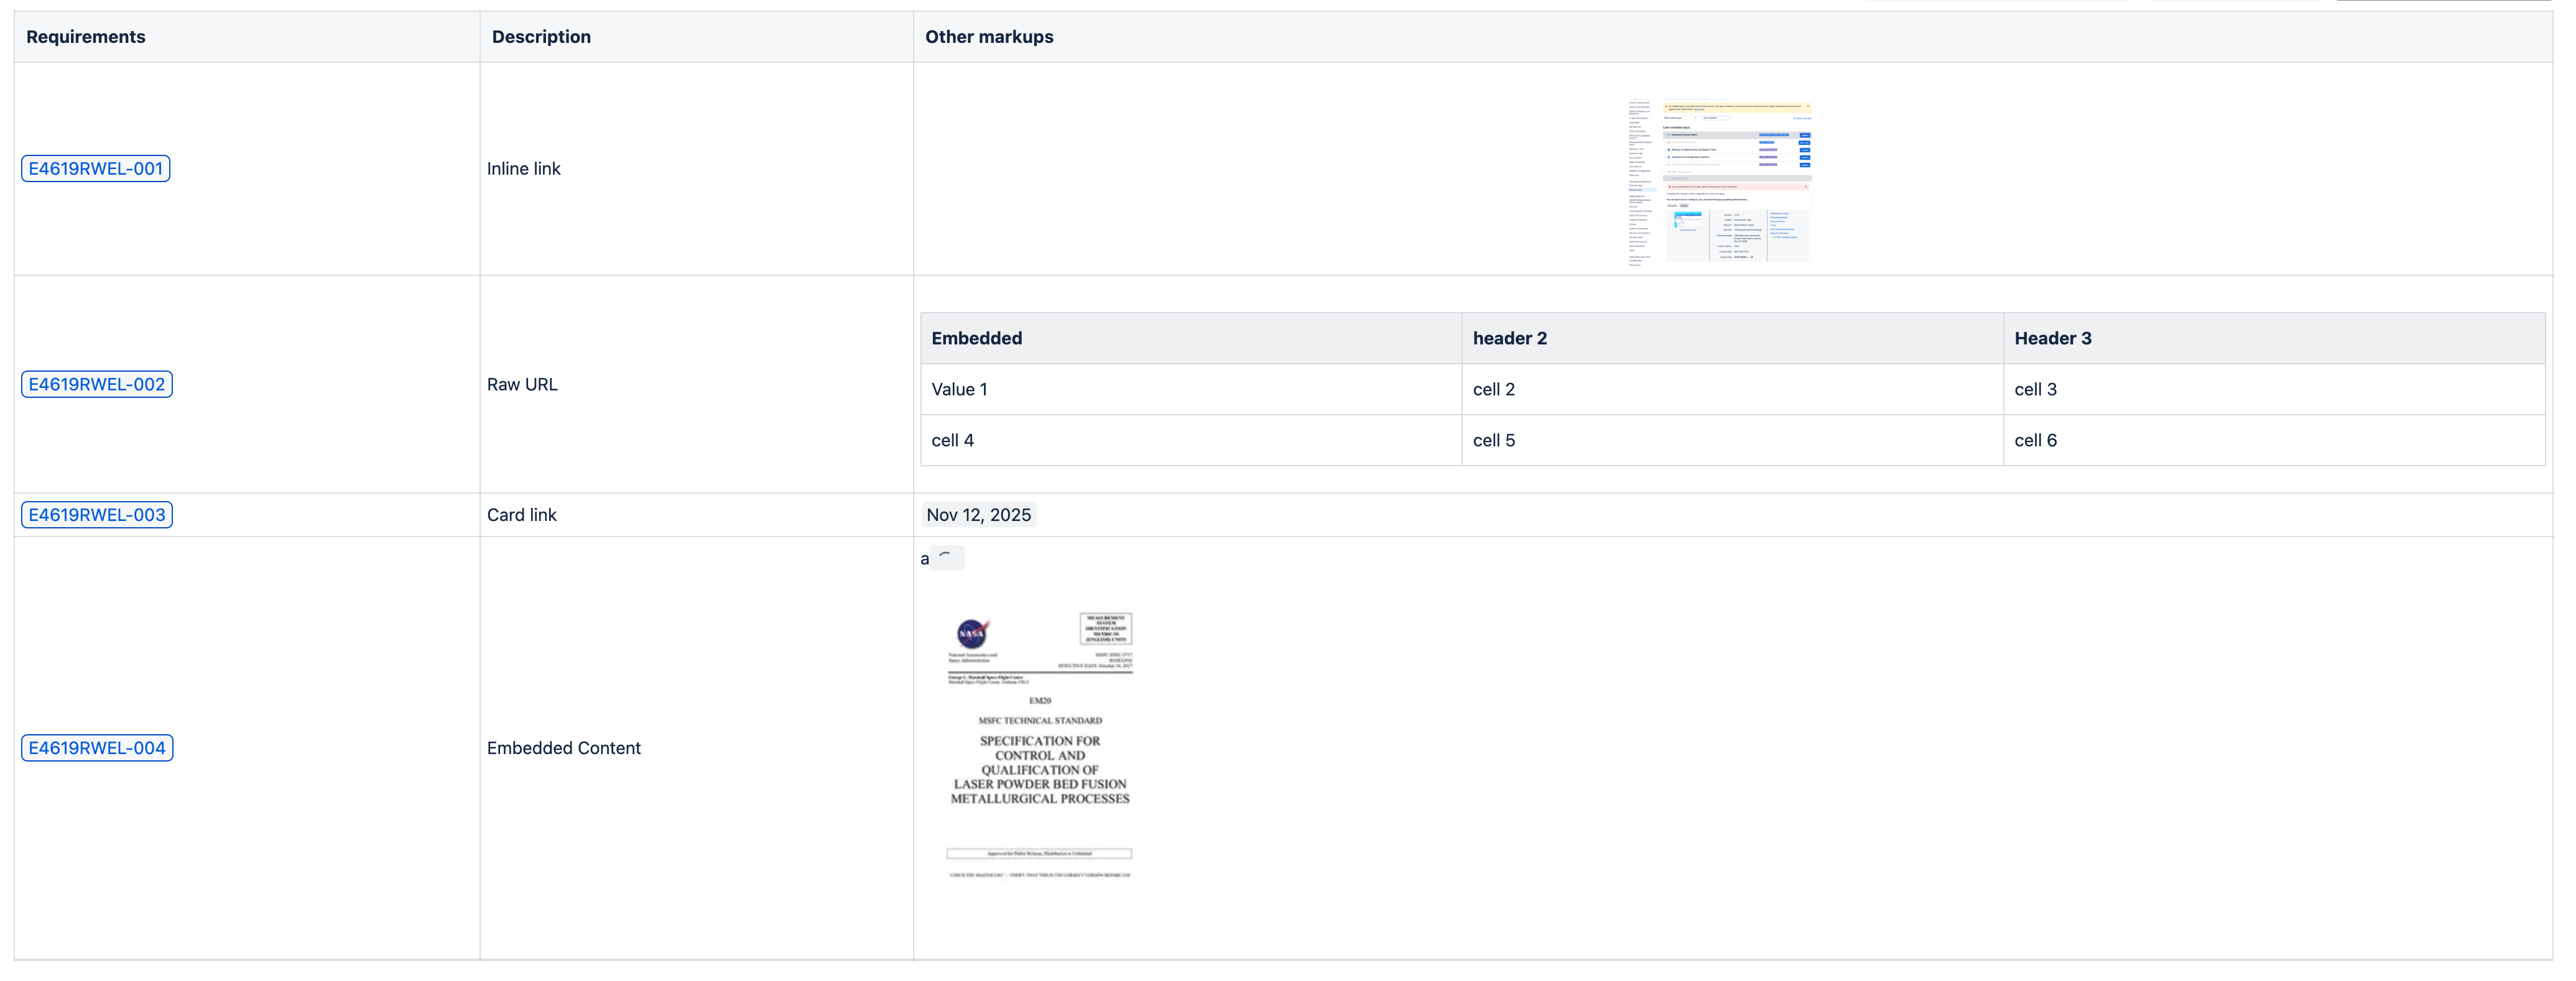Select the 'cell 5' table cell
Viewport: 2576px width, 981px height.
(x=1494, y=440)
